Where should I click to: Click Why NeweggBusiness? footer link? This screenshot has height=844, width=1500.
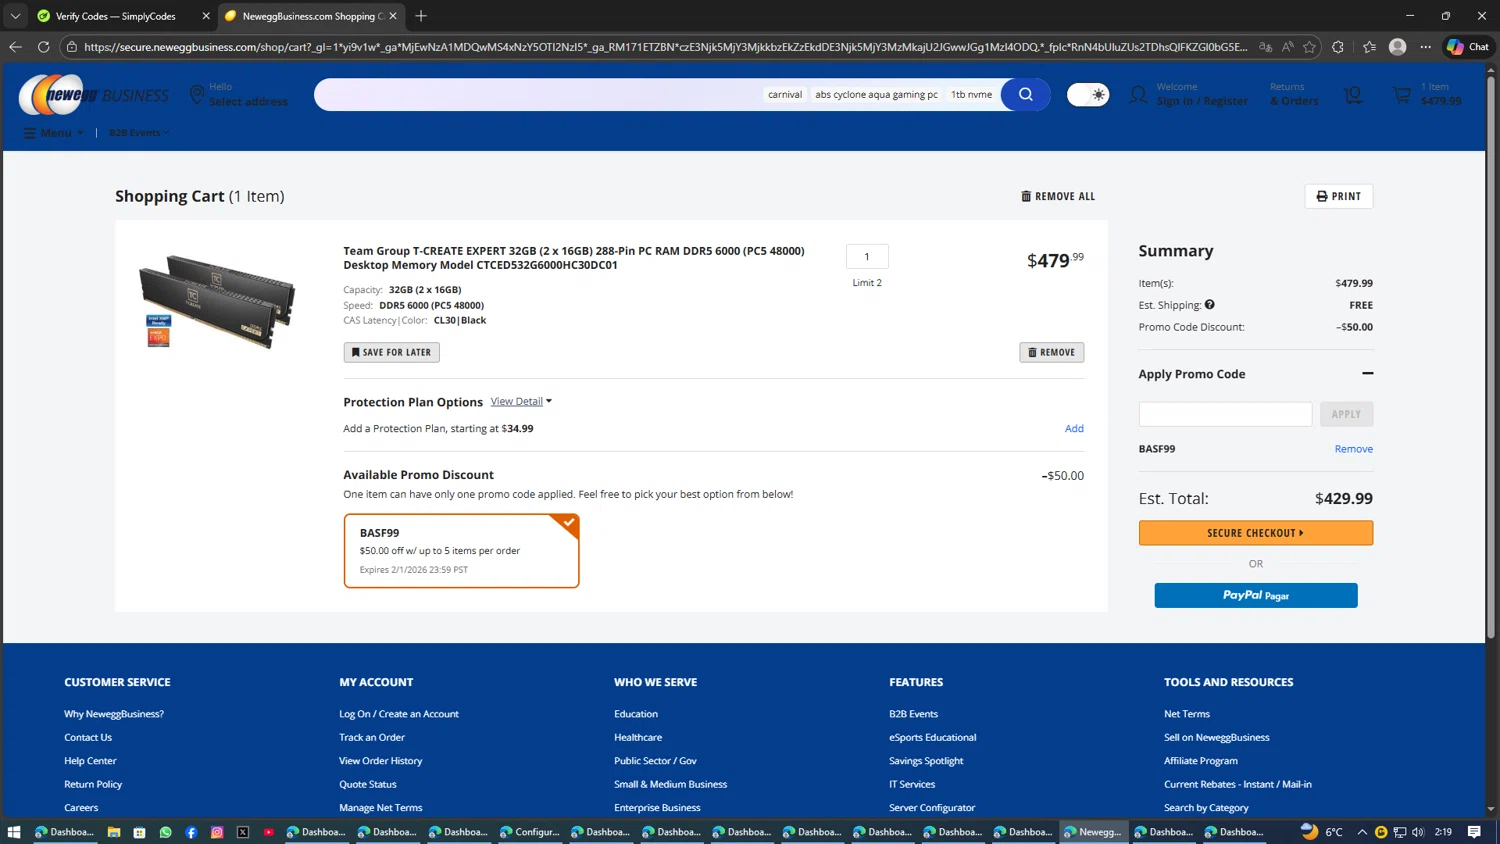pyautogui.click(x=114, y=714)
